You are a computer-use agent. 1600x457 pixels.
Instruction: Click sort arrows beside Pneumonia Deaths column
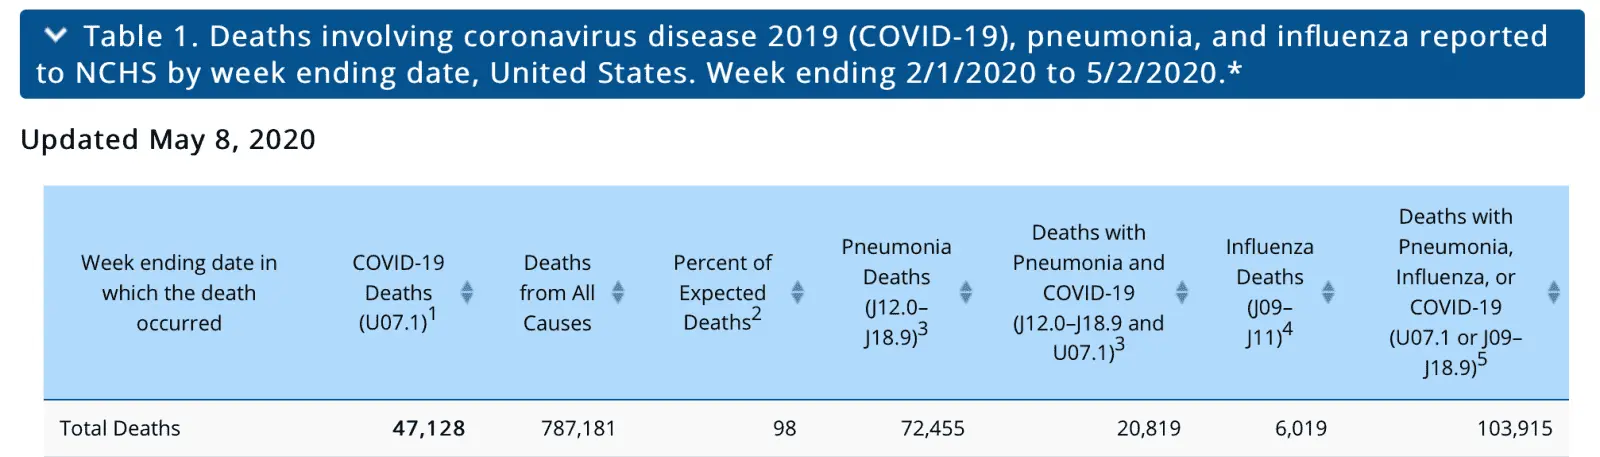965,292
